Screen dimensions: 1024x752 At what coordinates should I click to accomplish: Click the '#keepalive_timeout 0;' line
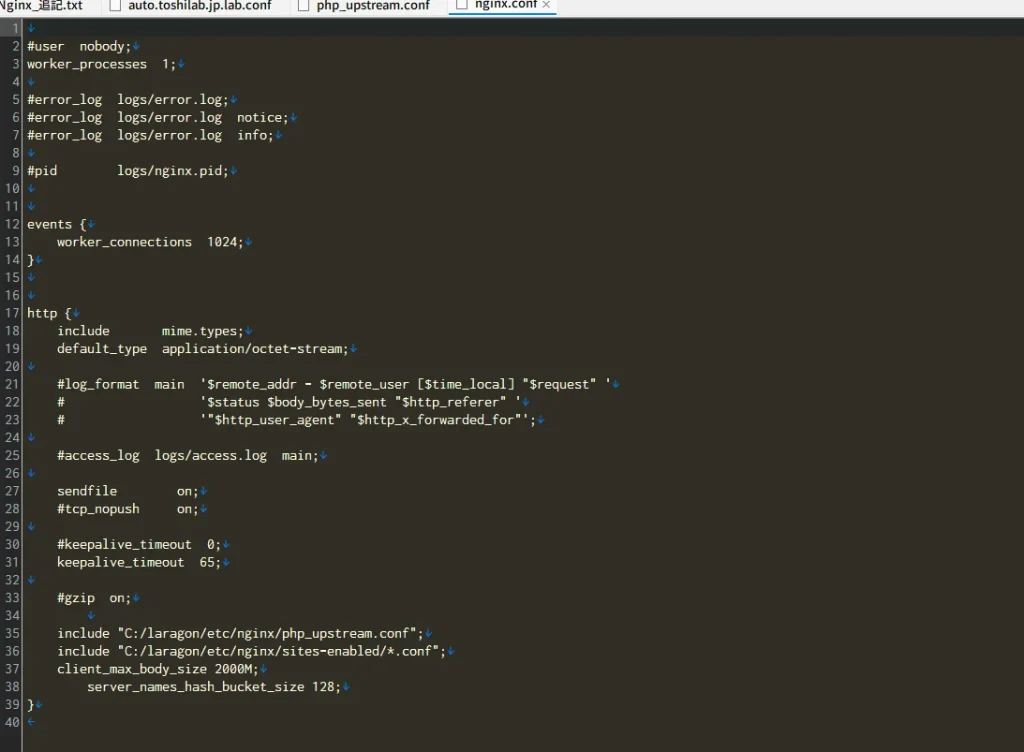[x=138, y=544]
